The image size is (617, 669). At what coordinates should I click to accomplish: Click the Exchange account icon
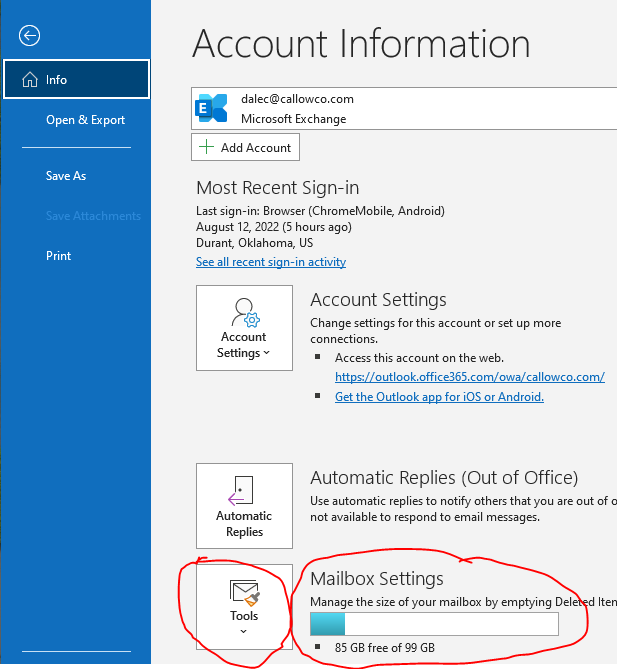point(211,108)
